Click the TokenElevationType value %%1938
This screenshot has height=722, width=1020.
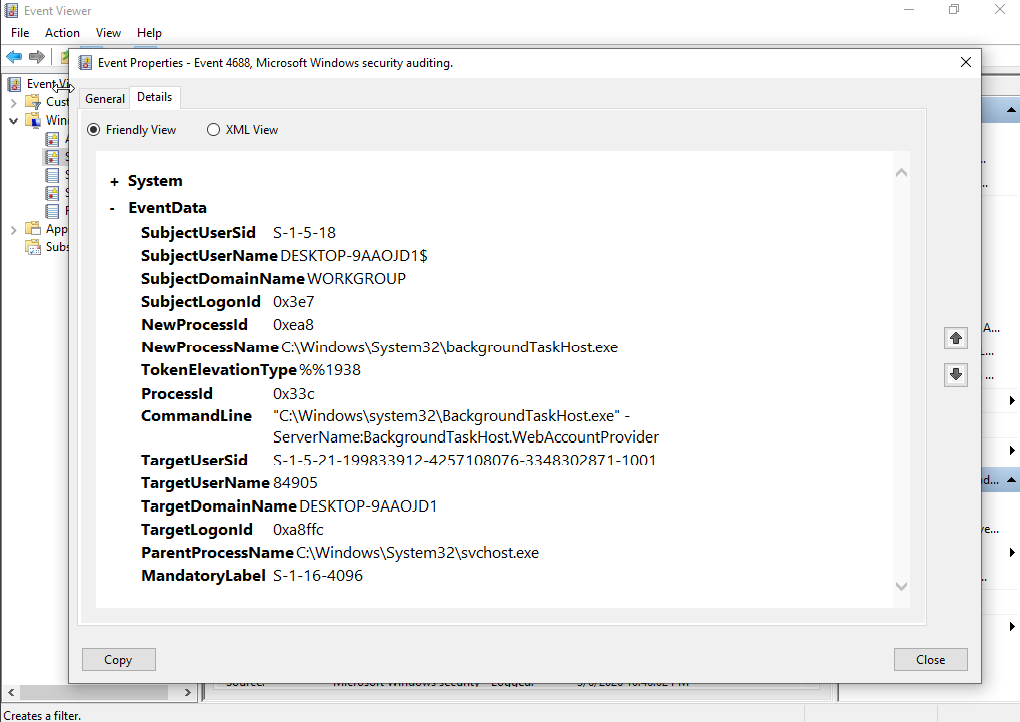click(330, 370)
